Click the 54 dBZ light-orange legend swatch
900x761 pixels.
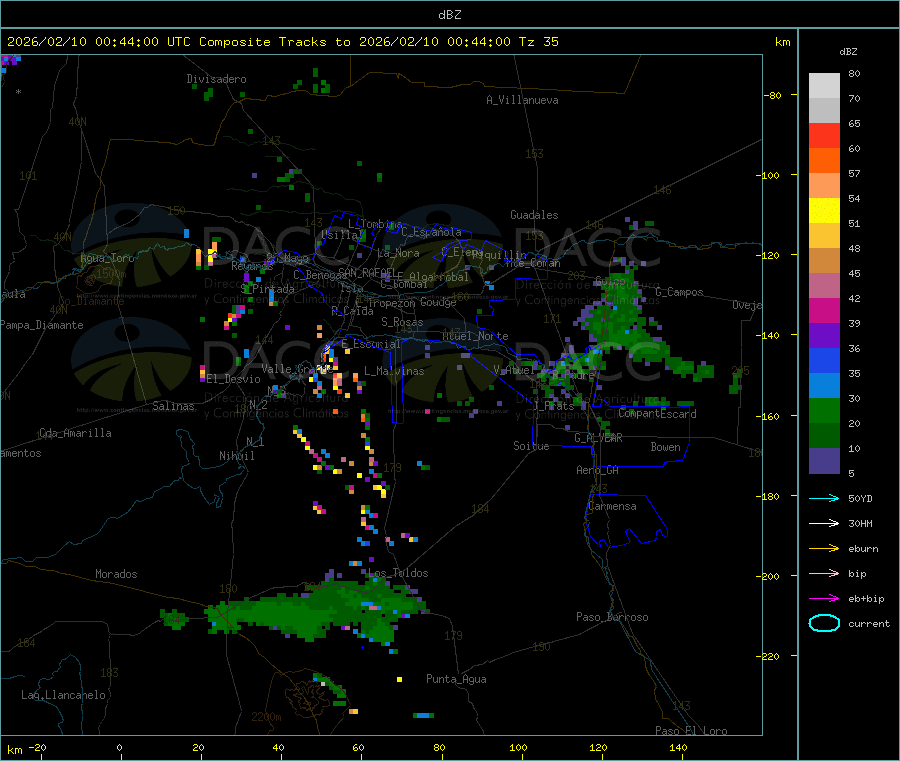pyautogui.click(x=824, y=185)
